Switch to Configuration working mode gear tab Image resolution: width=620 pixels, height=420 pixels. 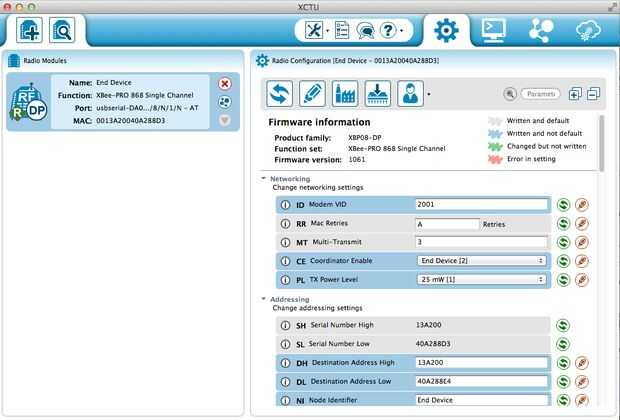click(446, 30)
